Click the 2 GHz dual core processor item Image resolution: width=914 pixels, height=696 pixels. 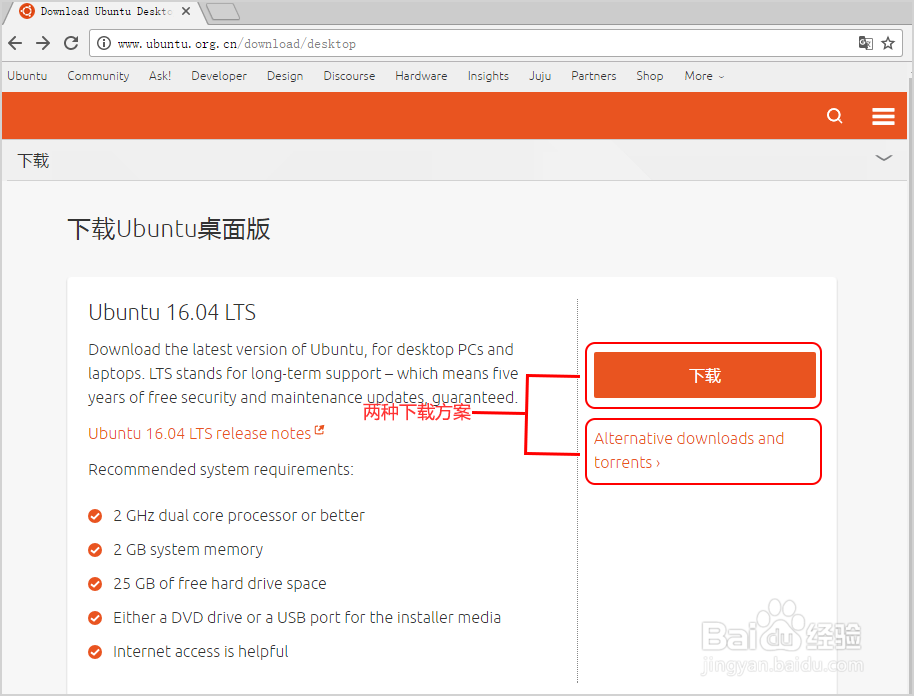pyautogui.click(x=238, y=515)
